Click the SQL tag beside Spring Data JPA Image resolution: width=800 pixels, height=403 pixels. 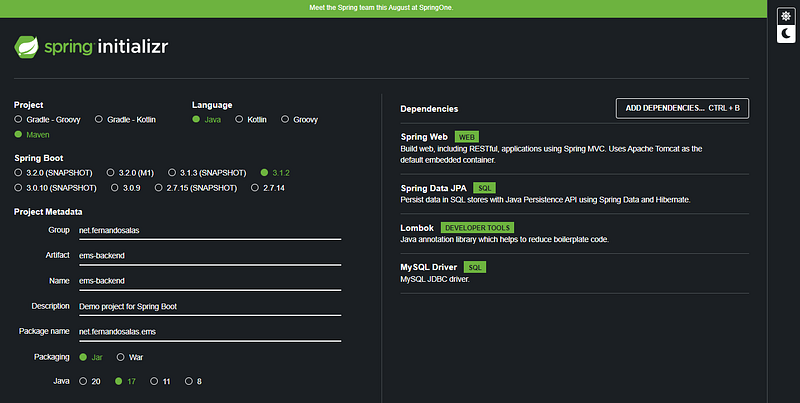[484, 188]
